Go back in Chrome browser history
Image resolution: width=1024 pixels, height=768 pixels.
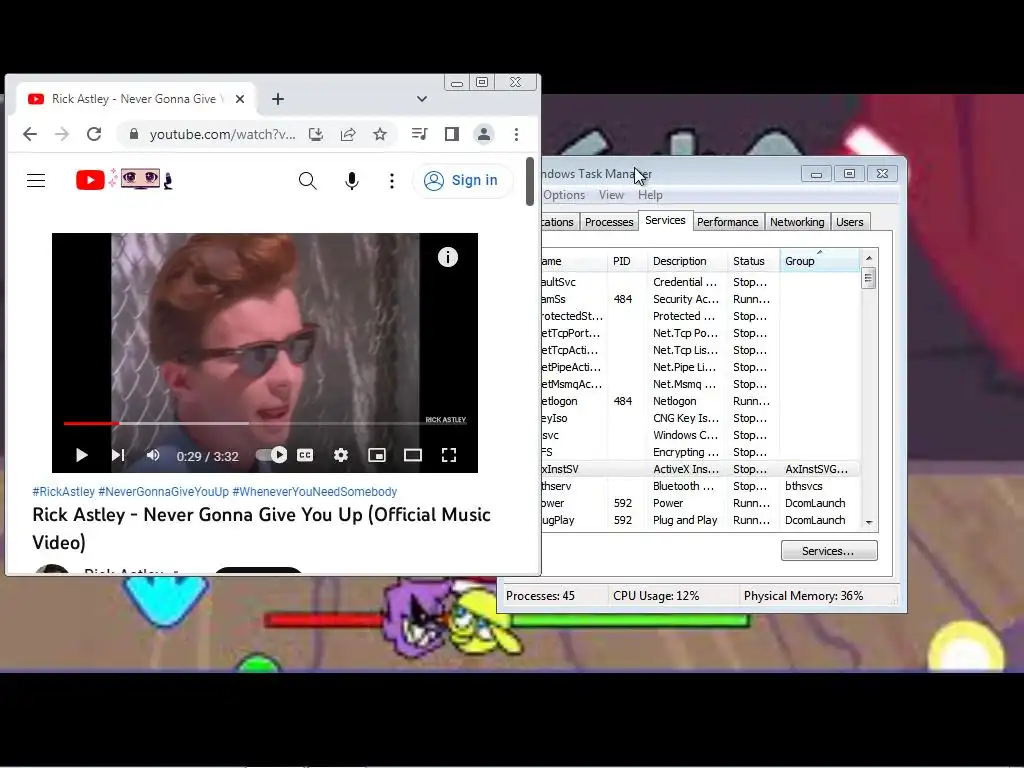pyautogui.click(x=30, y=135)
